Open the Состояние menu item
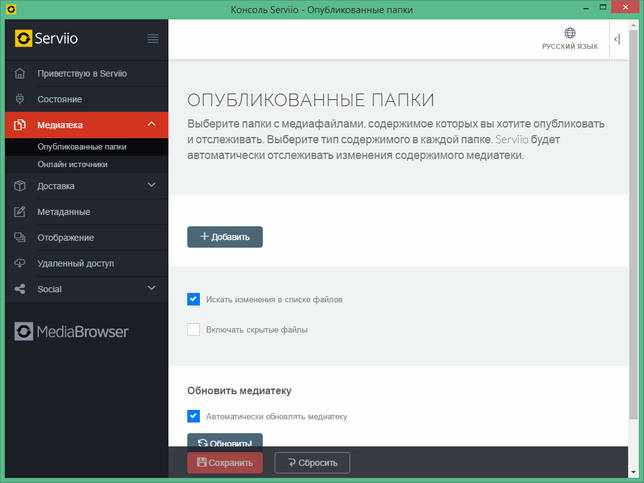Screen dimensions: 644x483 pyautogui.click(x=87, y=99)
